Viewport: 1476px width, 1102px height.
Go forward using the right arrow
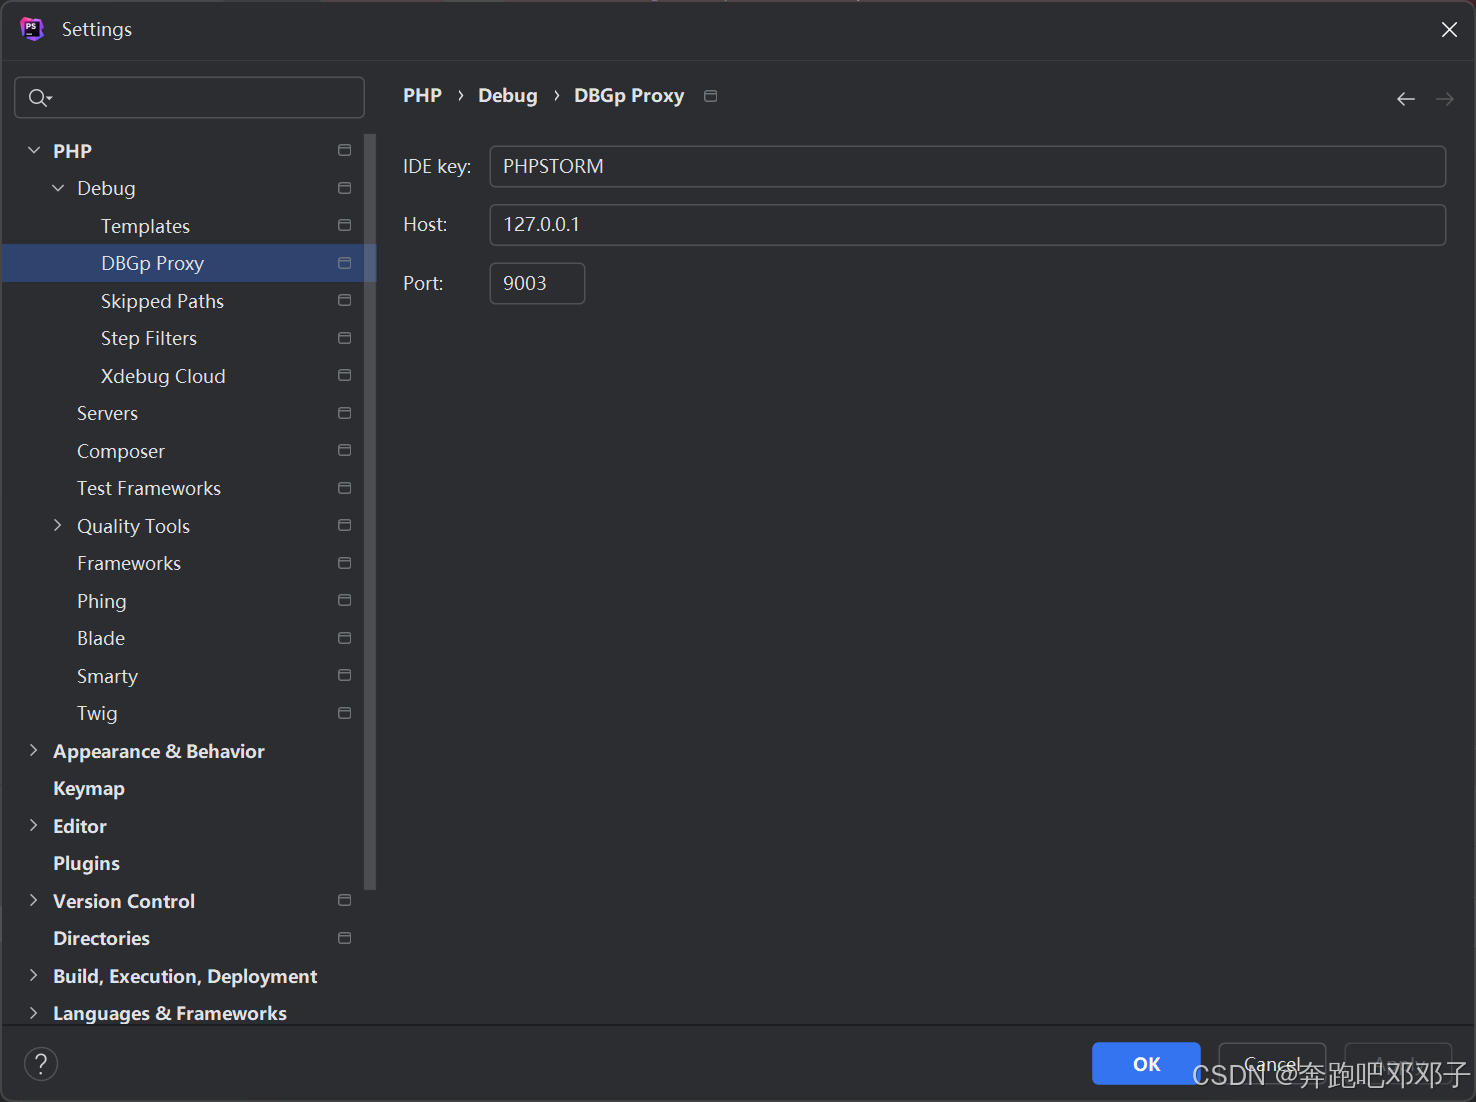click(x=1445, y=98)
